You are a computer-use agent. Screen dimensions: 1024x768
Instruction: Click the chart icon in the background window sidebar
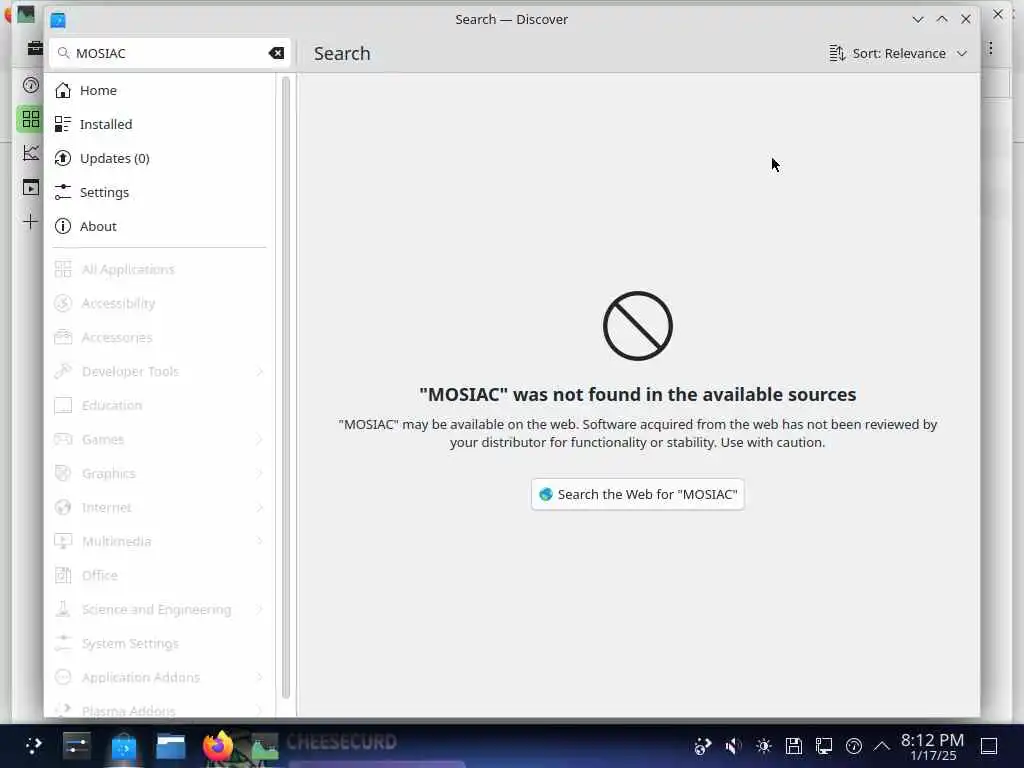point(31,153)
